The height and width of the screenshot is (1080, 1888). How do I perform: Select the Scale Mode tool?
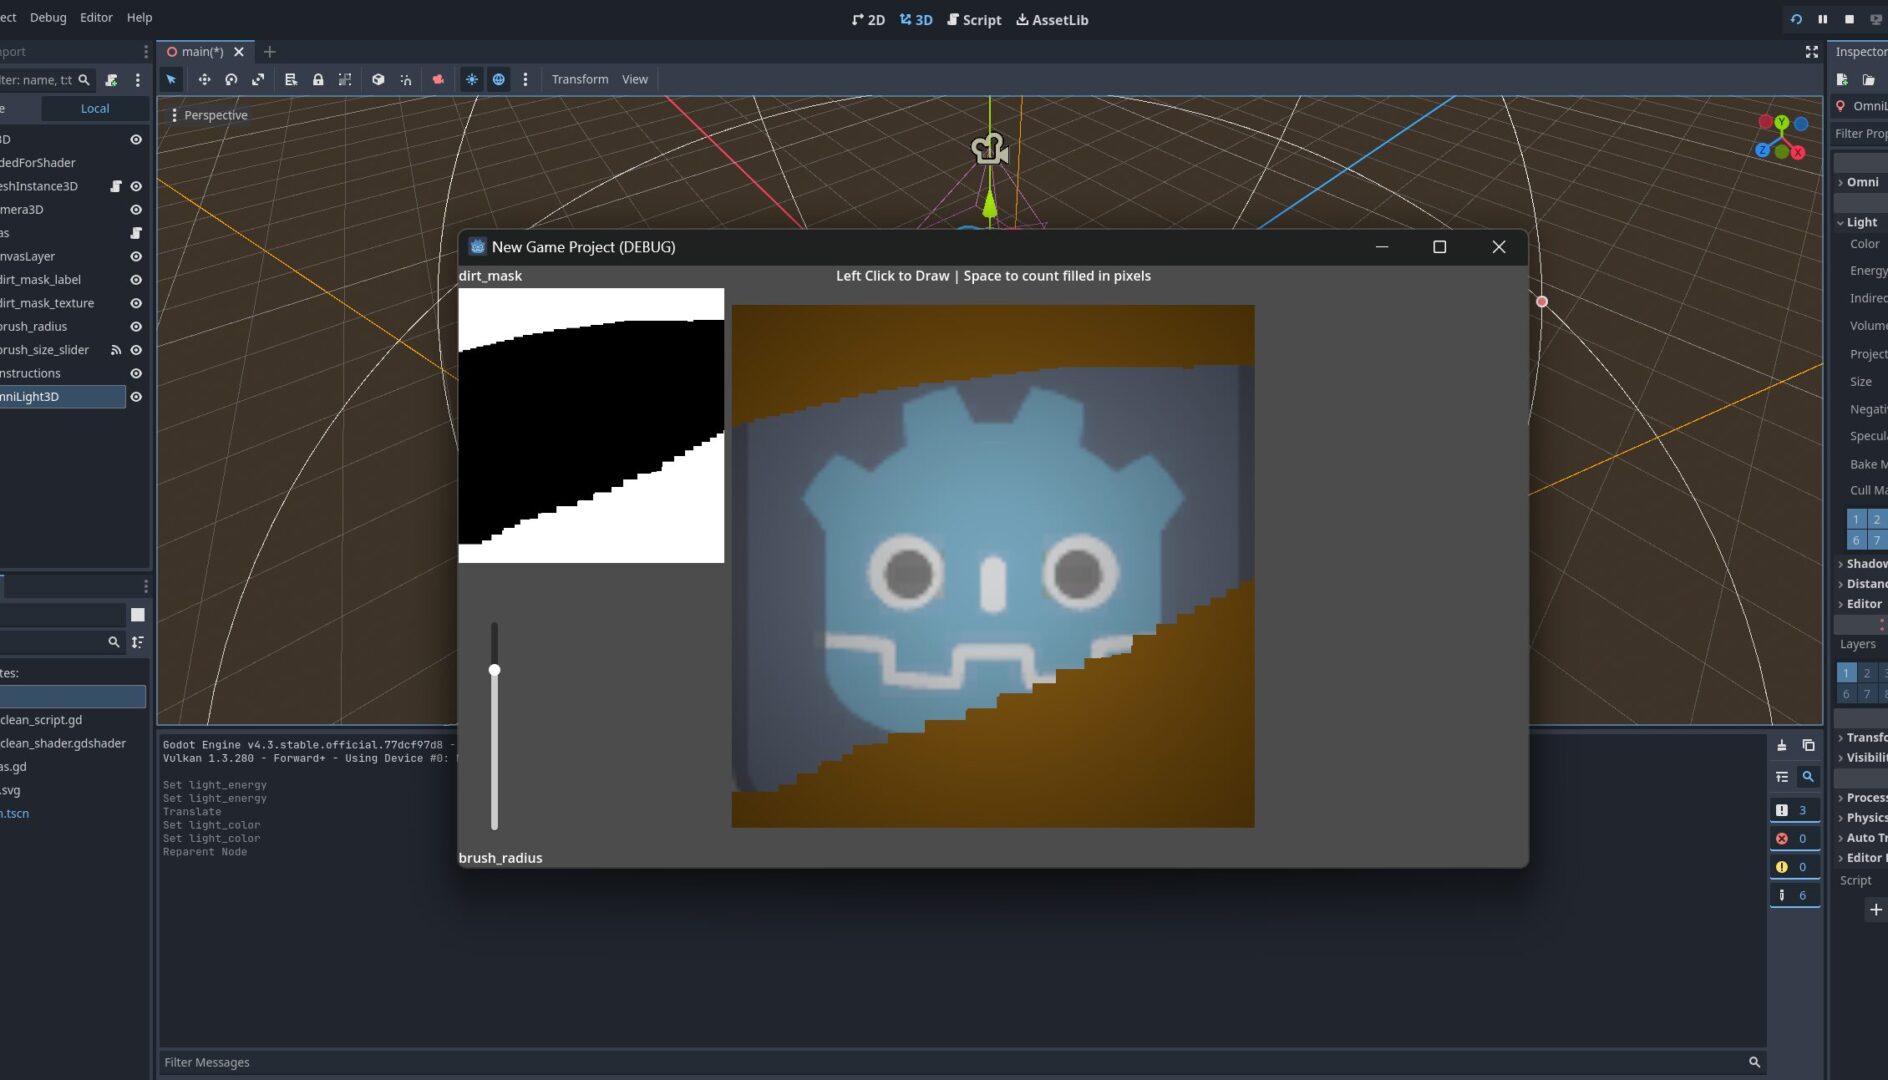pos(258,79)
